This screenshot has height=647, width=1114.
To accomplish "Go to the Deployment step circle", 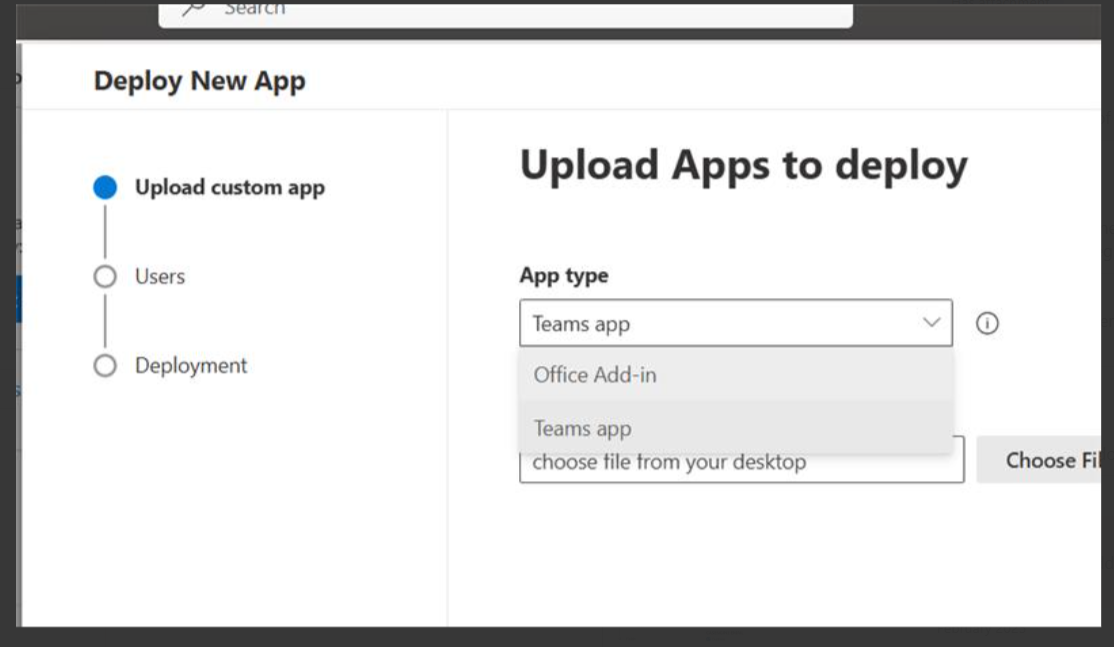I will [x=105, y=366].
